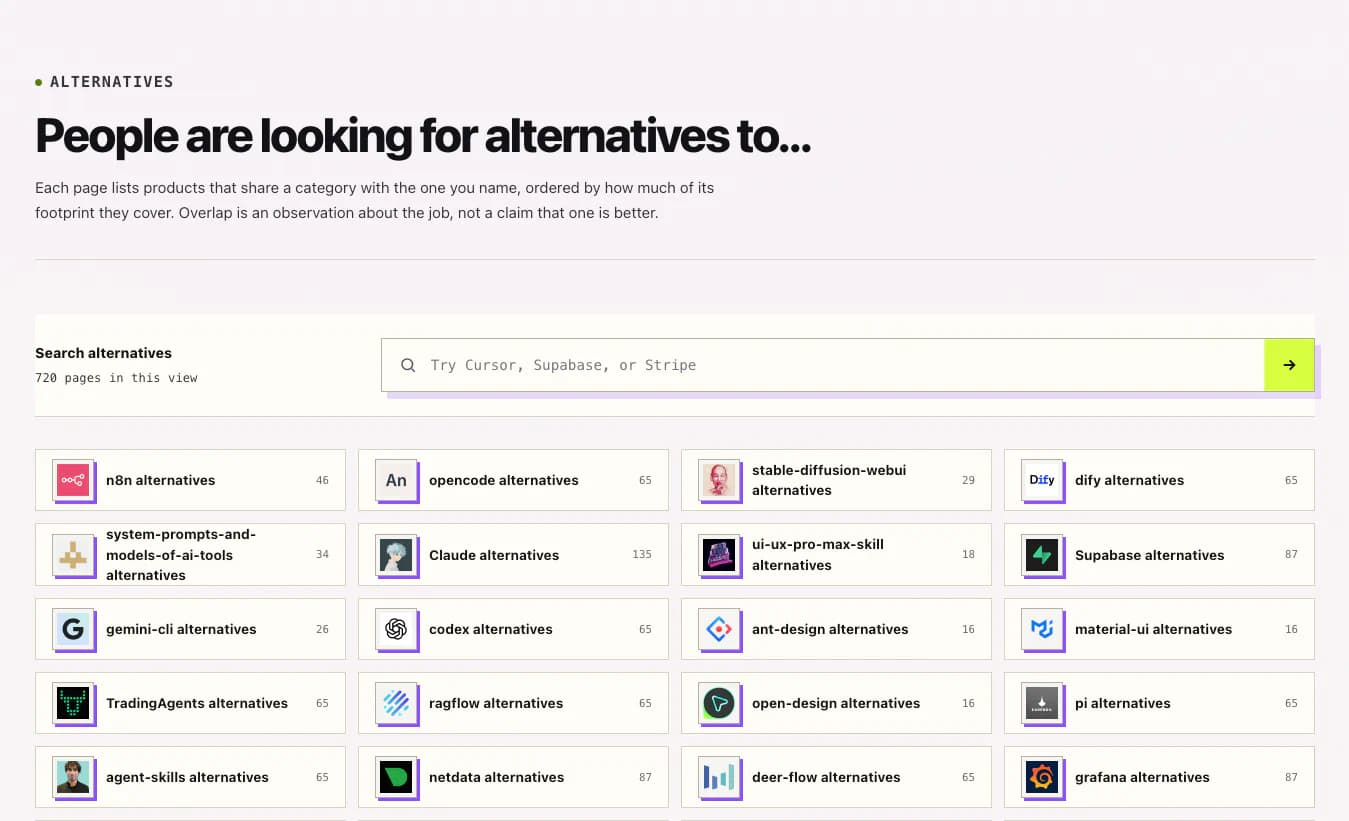
Task: Click the count 26 on gemini-cli card
Action: pyautogui.click(x=322, y=629)
